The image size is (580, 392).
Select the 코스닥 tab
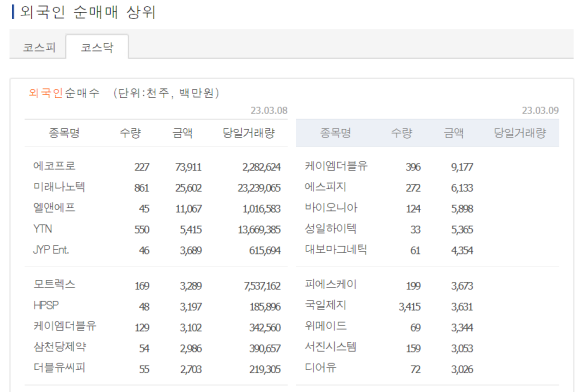point(97,47)
